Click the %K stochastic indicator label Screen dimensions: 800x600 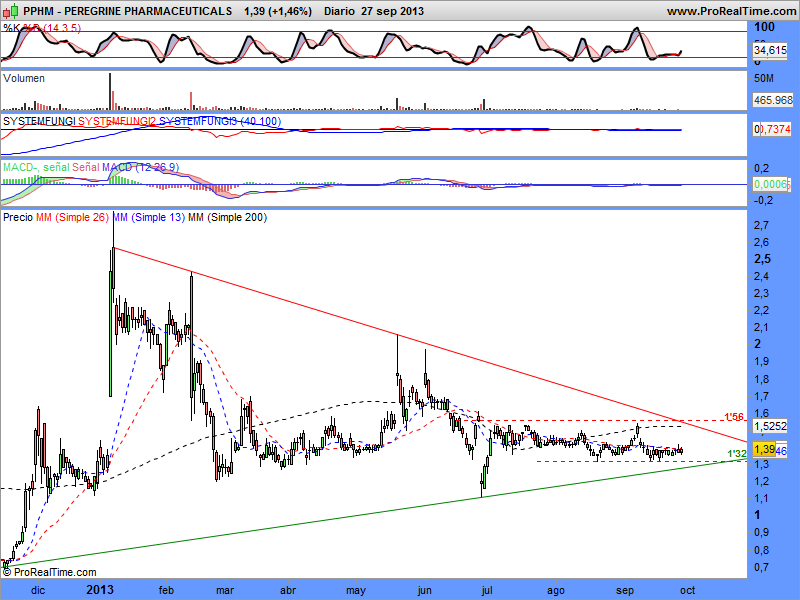(x=11, y=28)
